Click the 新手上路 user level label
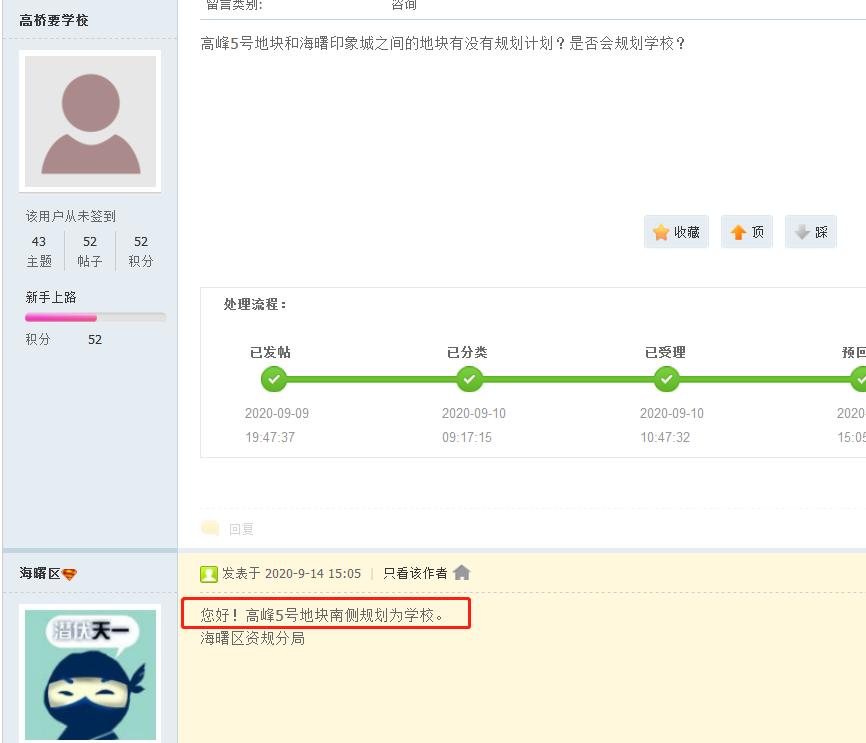The width and height of the screenshot is (866, 743). [51, 297]
